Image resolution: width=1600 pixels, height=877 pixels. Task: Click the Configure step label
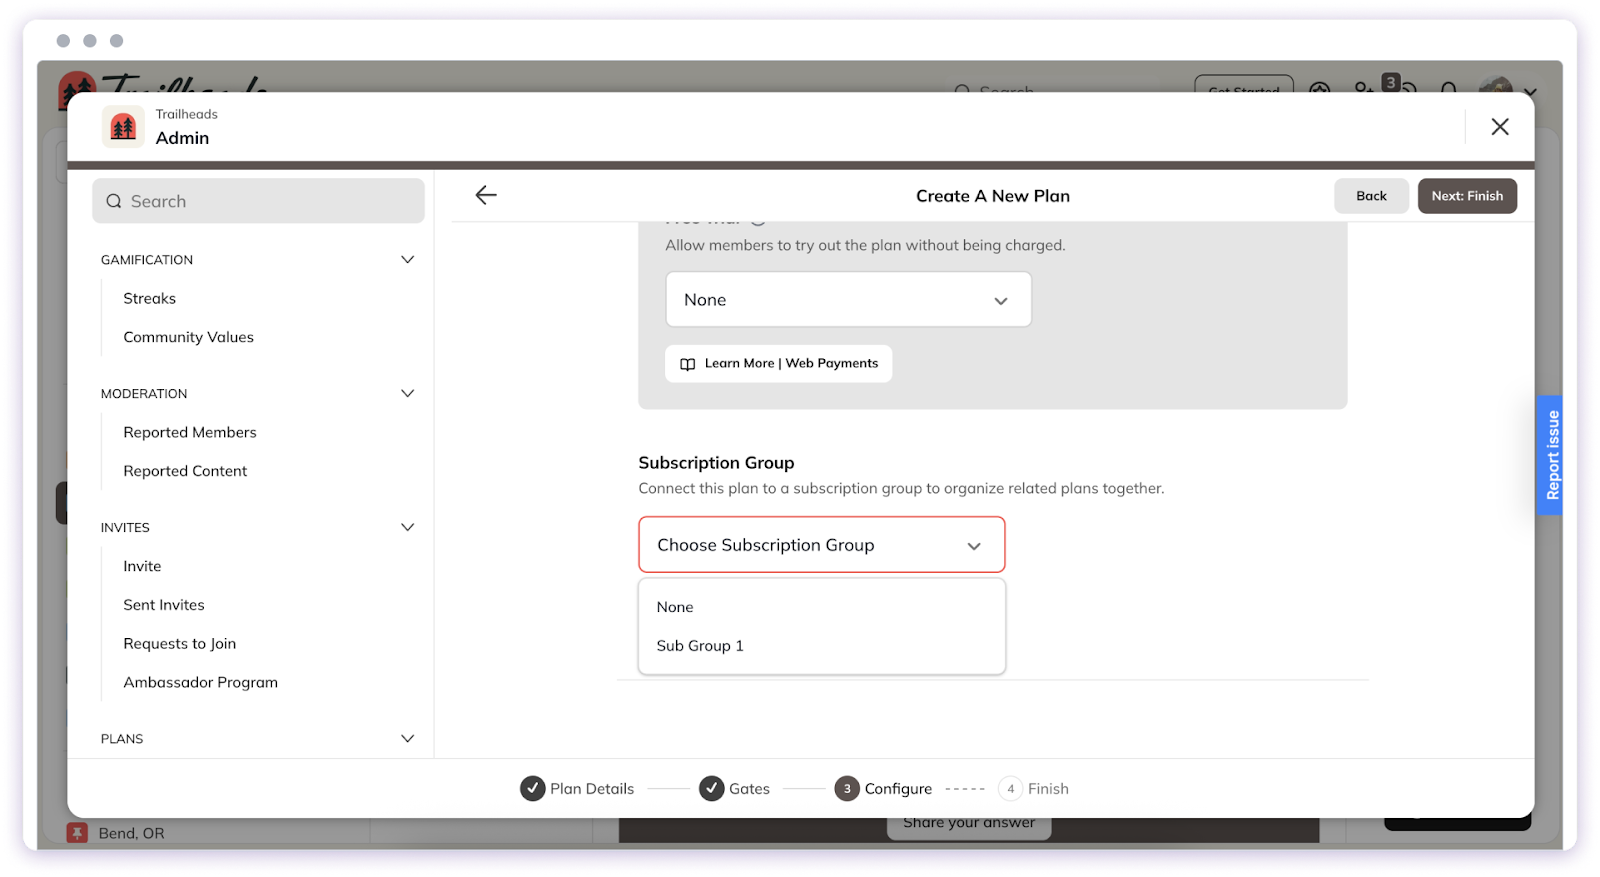pos(898,789)
